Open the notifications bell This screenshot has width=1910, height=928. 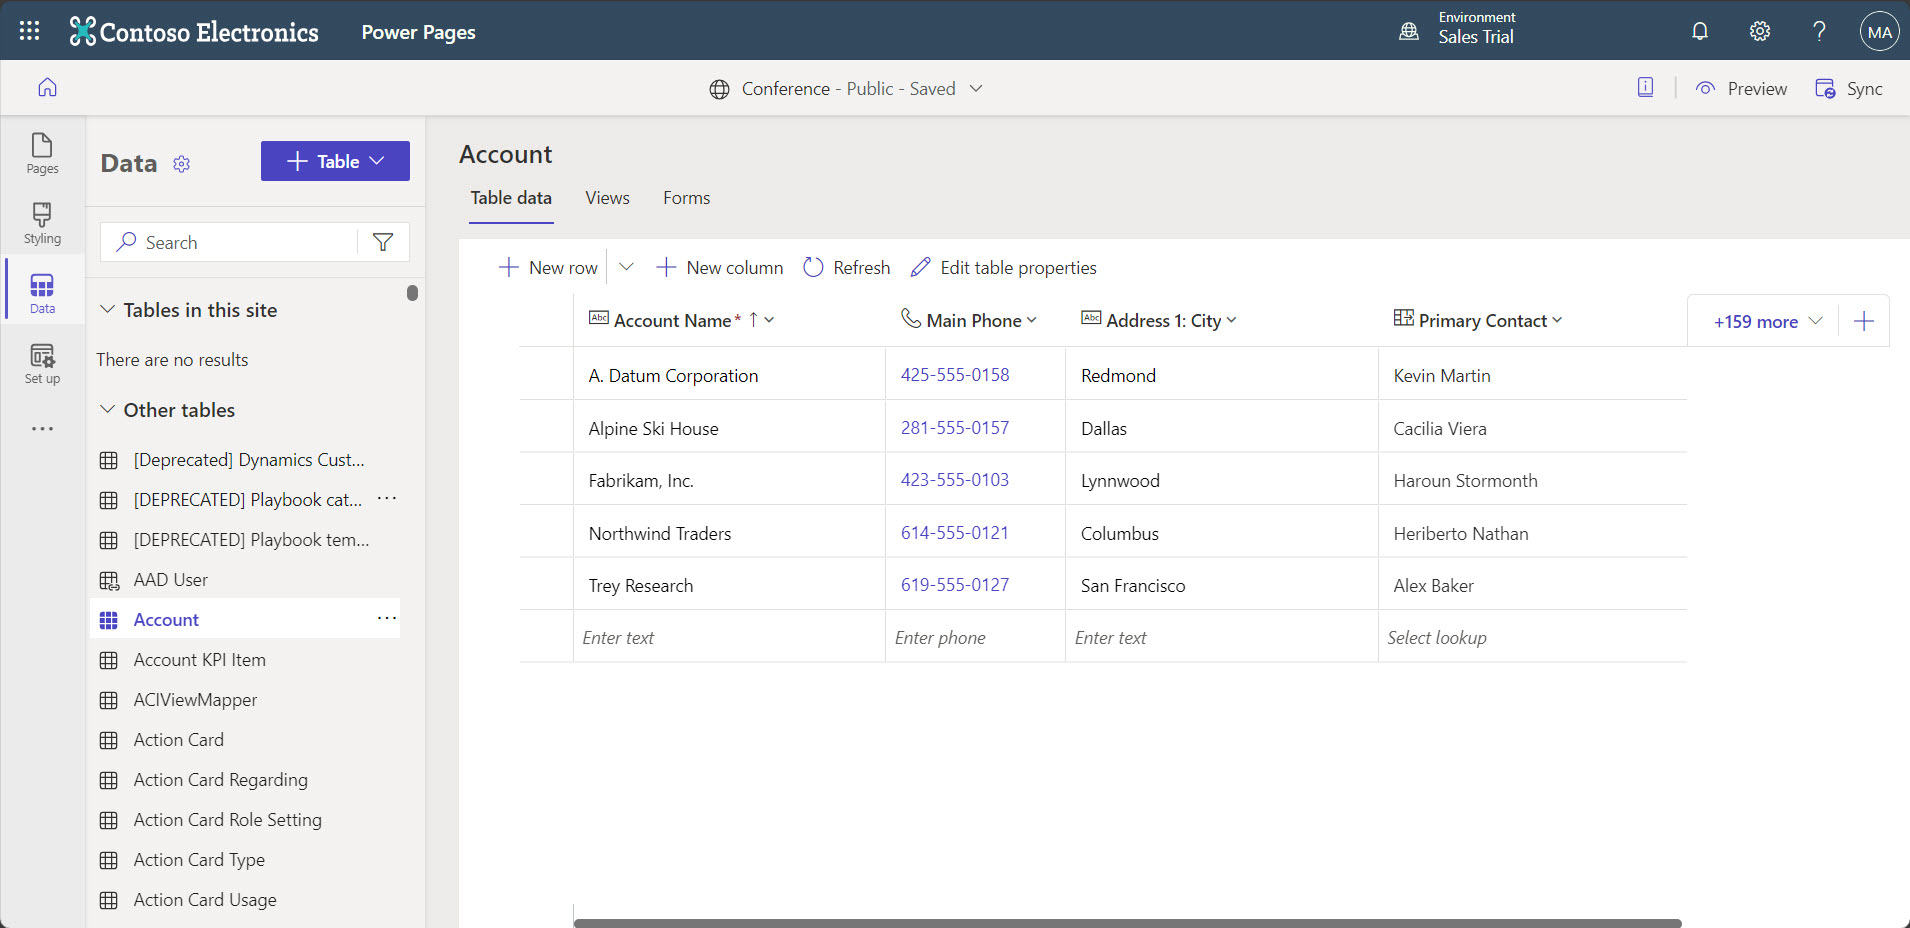[1700, 31]
